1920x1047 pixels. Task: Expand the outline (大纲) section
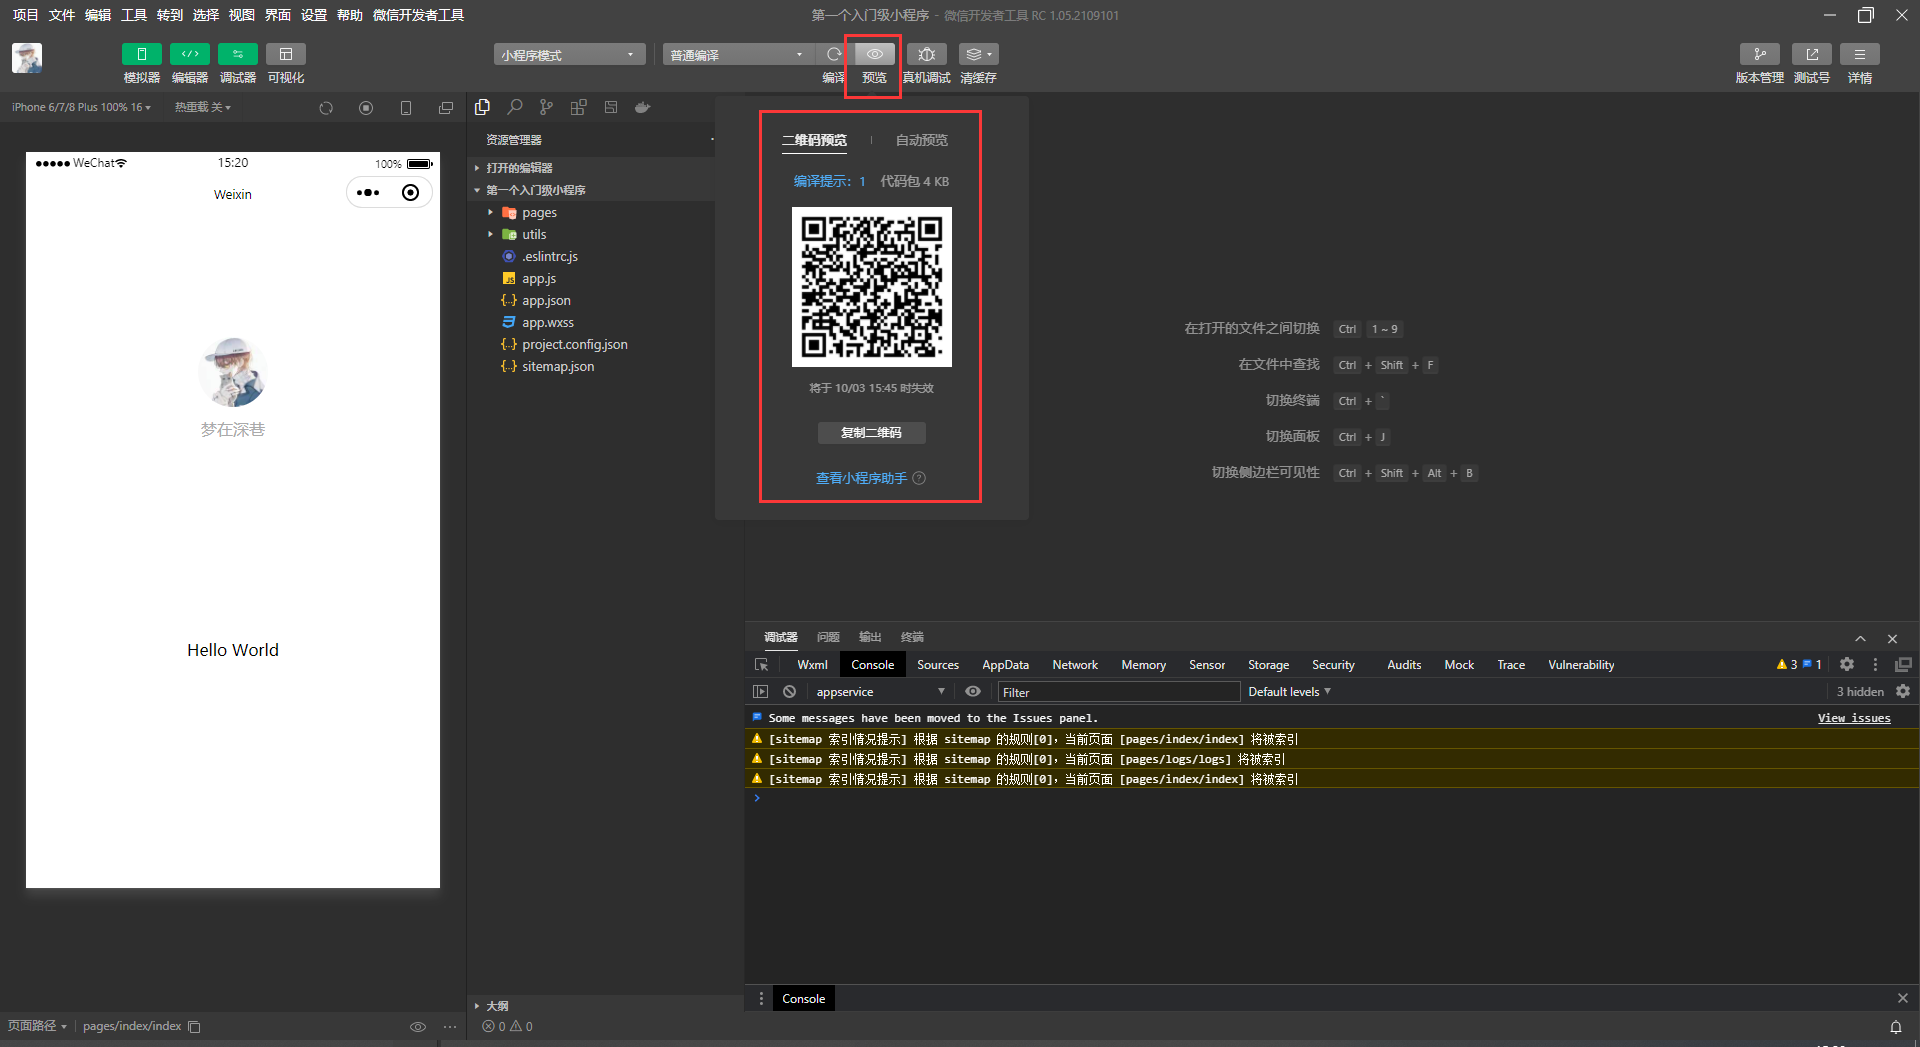tap(606, 1006)
